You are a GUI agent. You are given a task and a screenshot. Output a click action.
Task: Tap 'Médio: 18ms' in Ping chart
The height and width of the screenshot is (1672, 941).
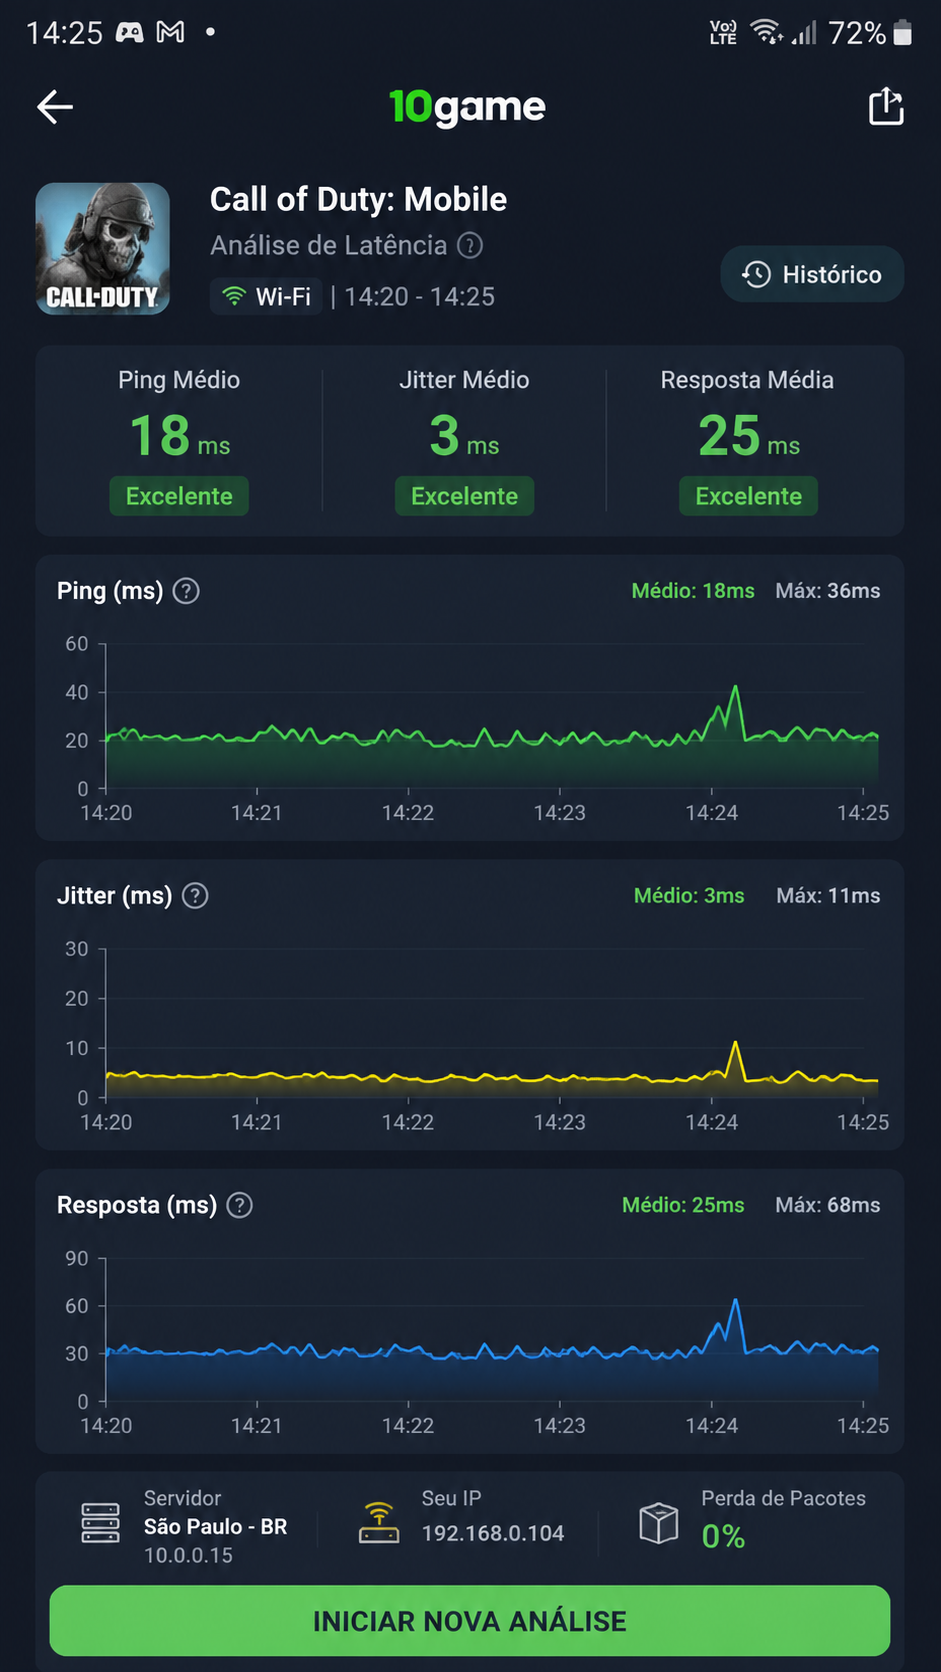tap(693, 591)
